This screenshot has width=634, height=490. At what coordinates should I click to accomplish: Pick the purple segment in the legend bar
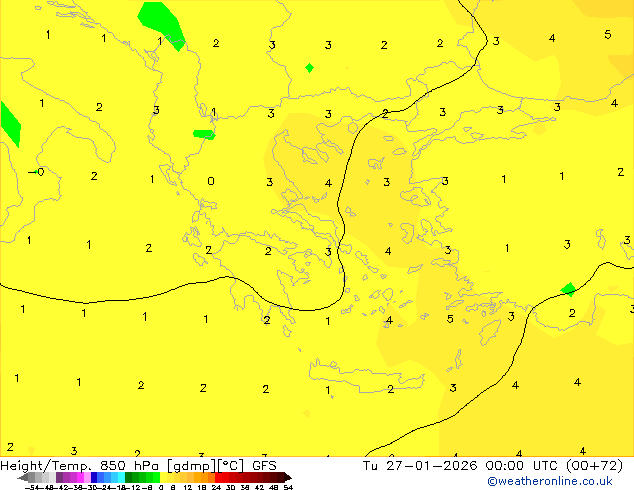66,478
